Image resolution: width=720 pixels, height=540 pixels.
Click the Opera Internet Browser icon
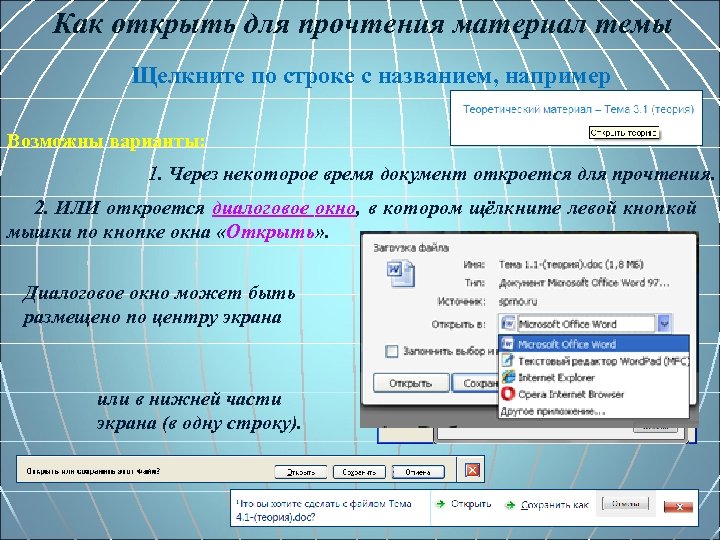[x=508, y=394]
